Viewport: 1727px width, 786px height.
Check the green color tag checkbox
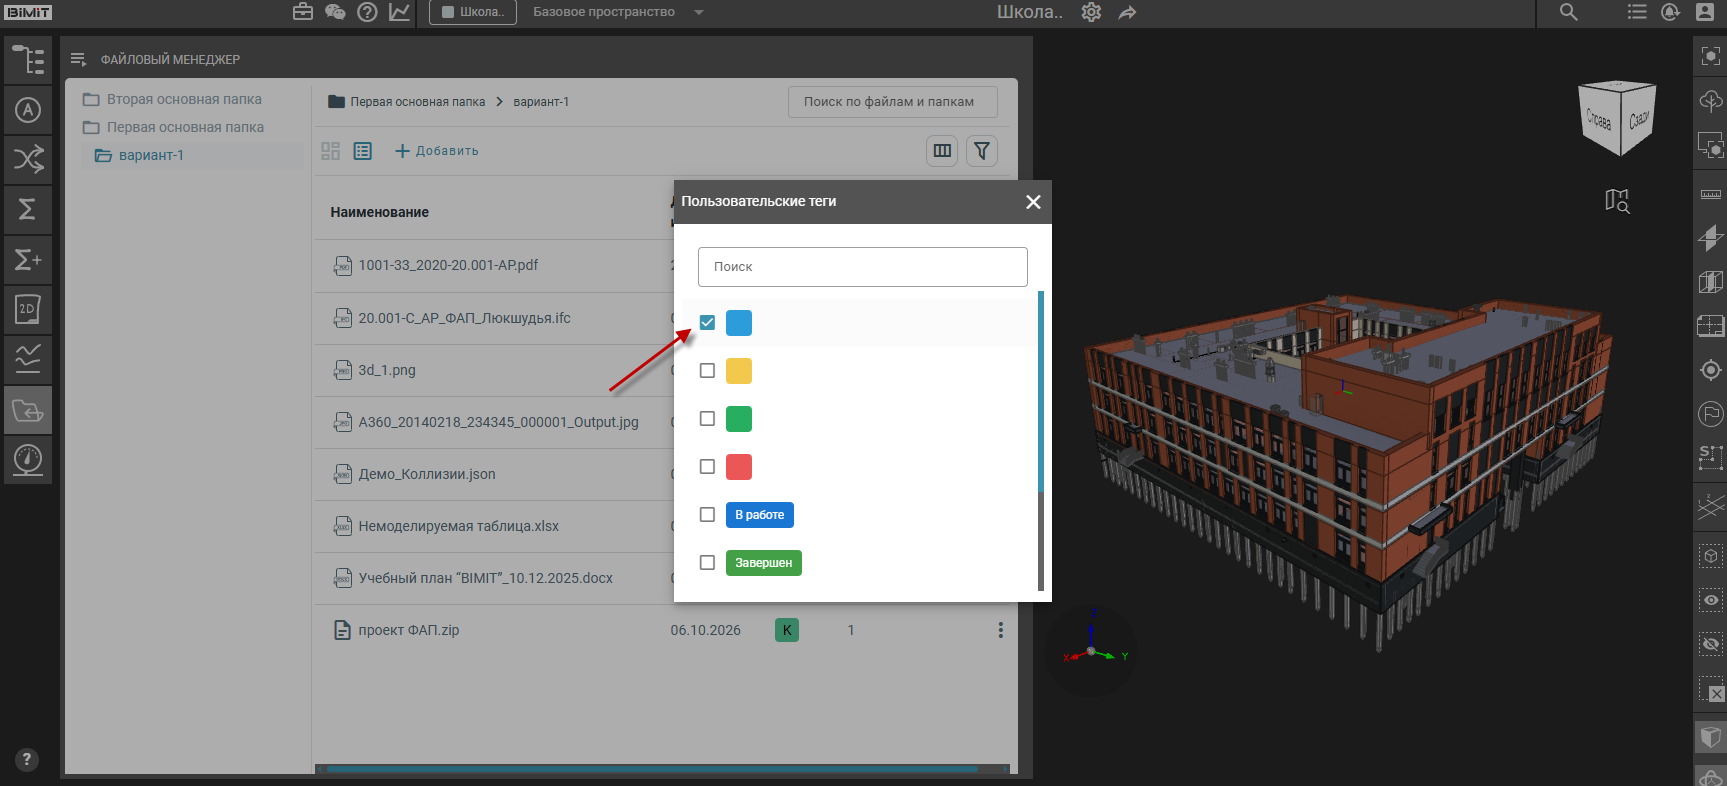click(x=707, y=418)
